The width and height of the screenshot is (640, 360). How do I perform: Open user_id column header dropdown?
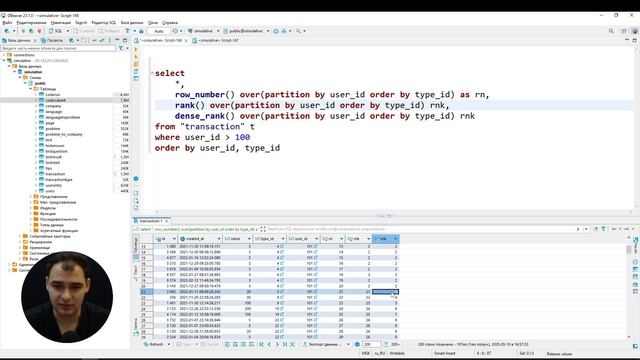[316, 239]
